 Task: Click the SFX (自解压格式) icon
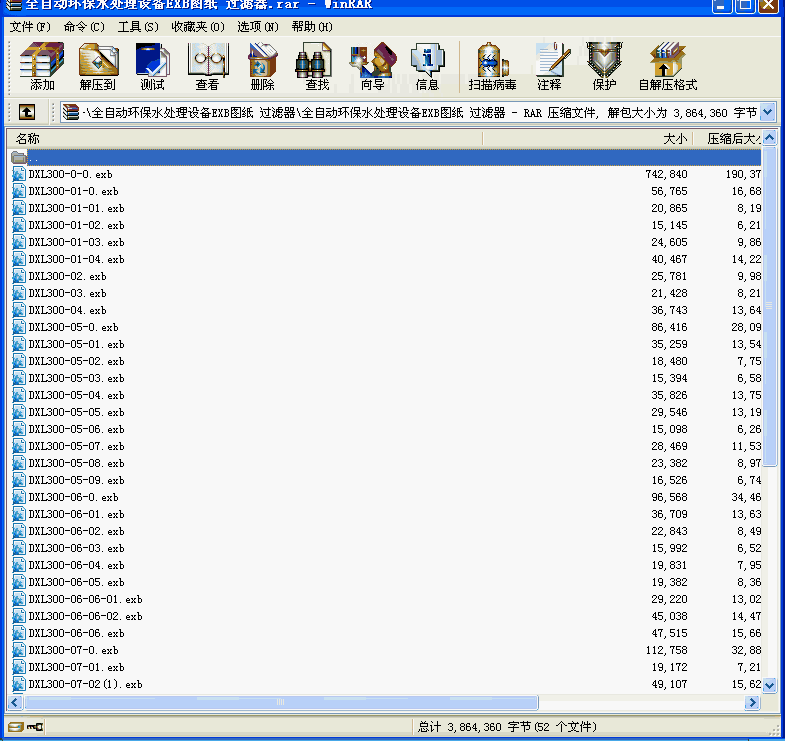coord(668,66)
